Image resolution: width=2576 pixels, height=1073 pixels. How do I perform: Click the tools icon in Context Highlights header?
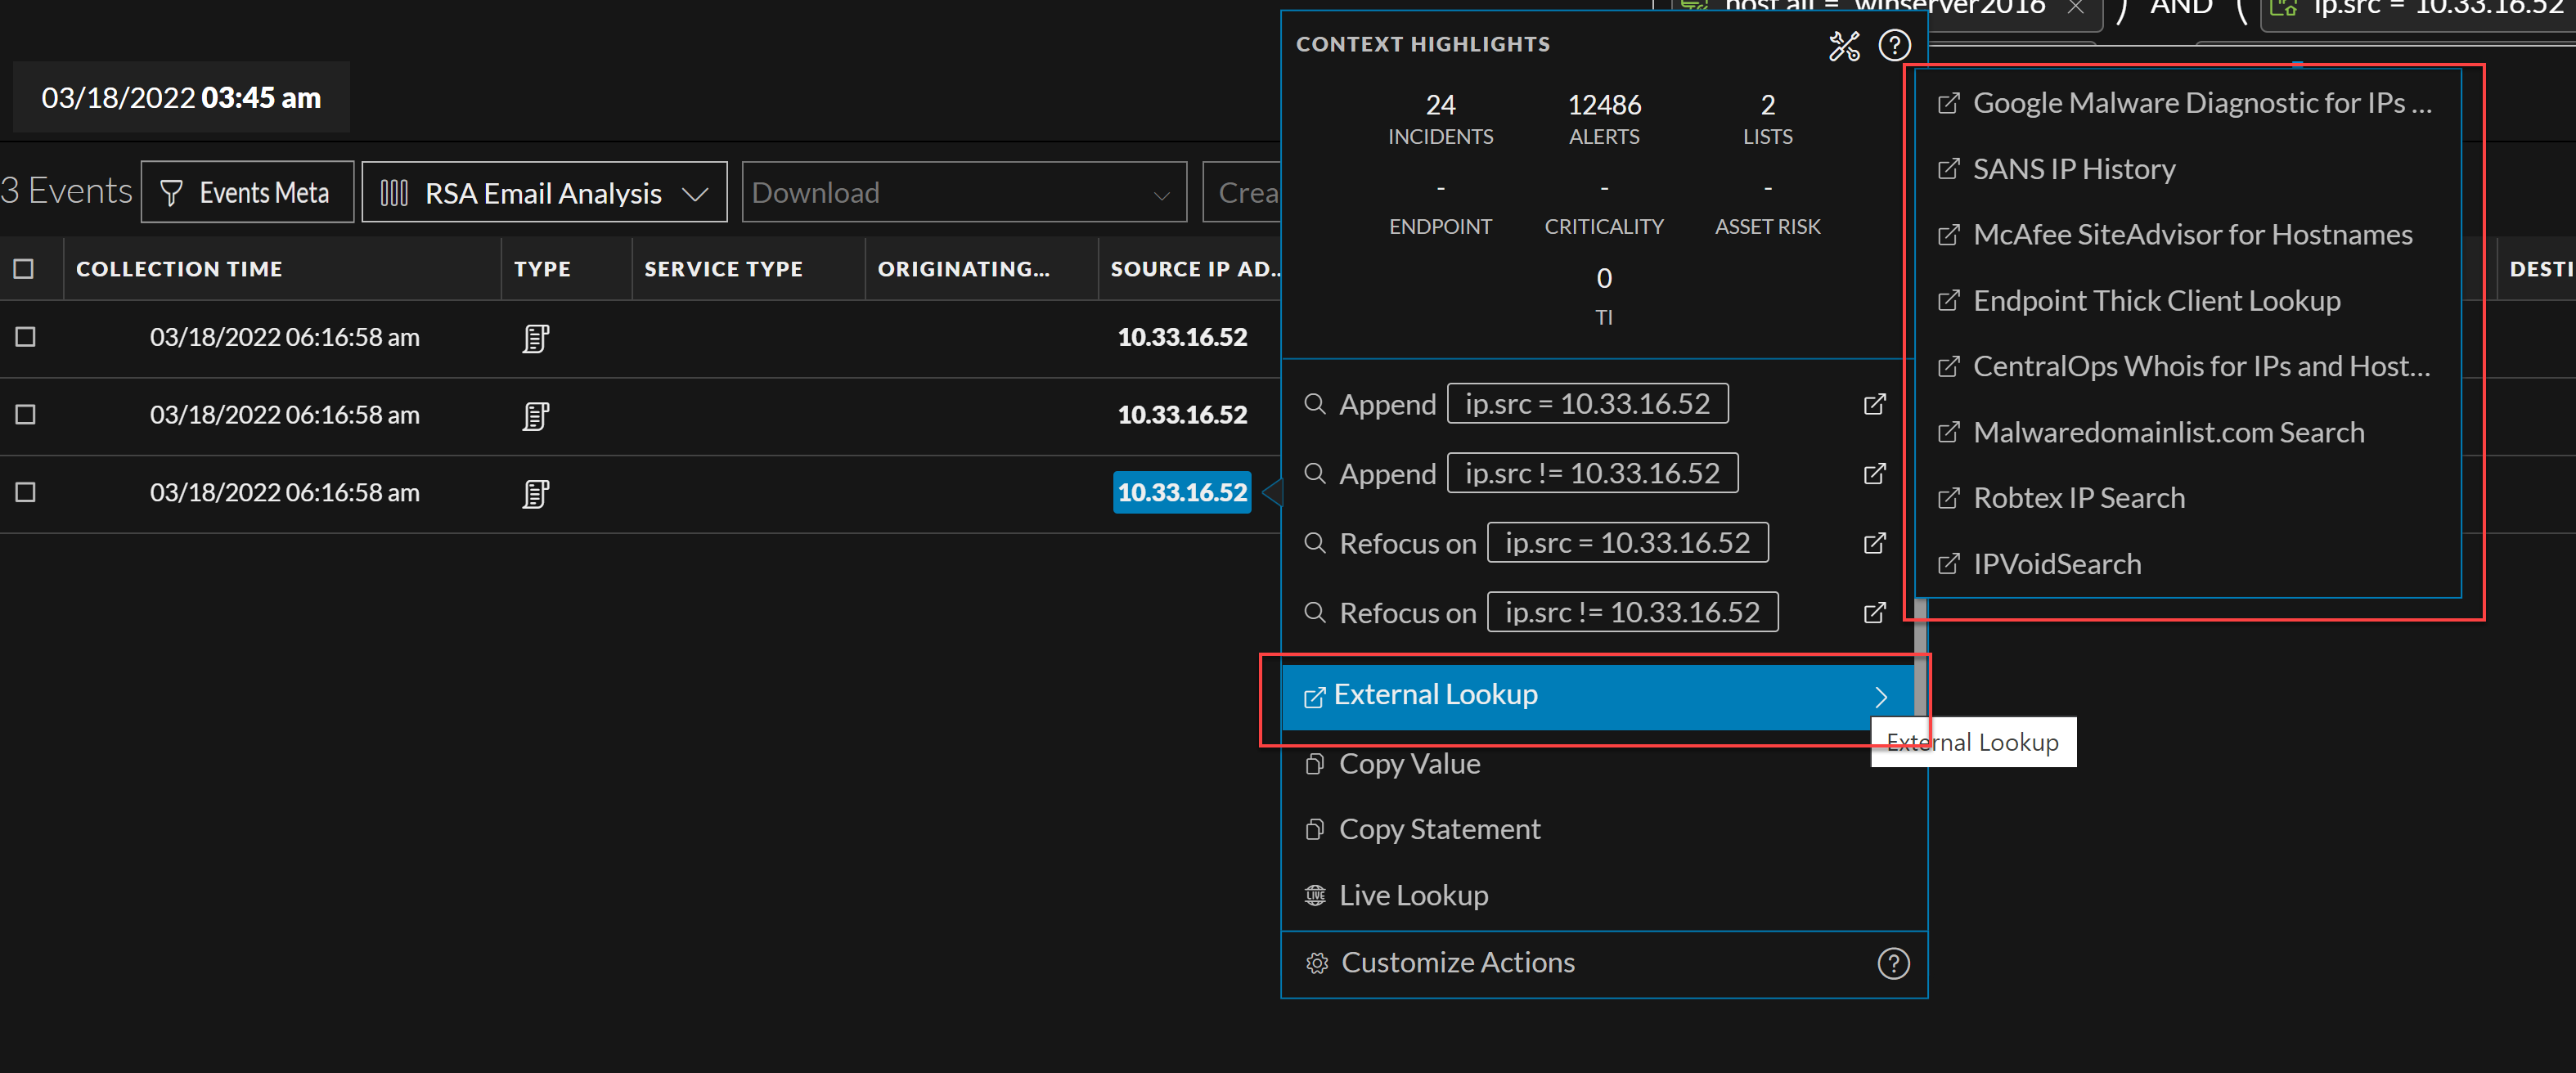1843,46
